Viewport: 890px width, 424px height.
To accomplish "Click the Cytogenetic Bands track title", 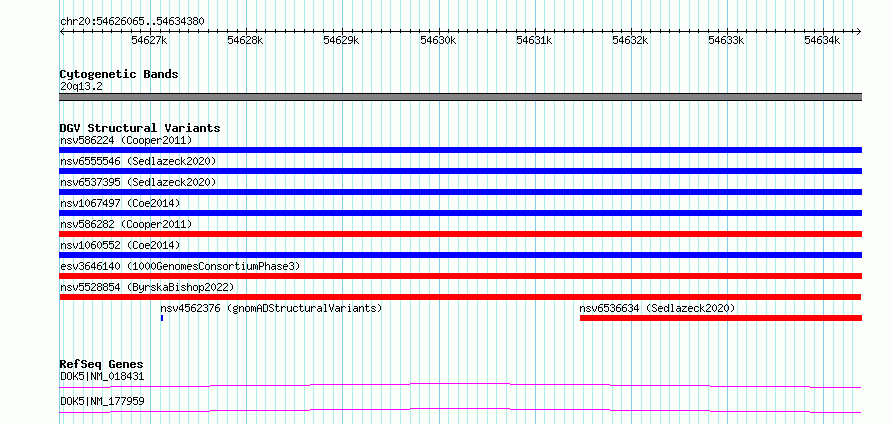I will point(119,74).
